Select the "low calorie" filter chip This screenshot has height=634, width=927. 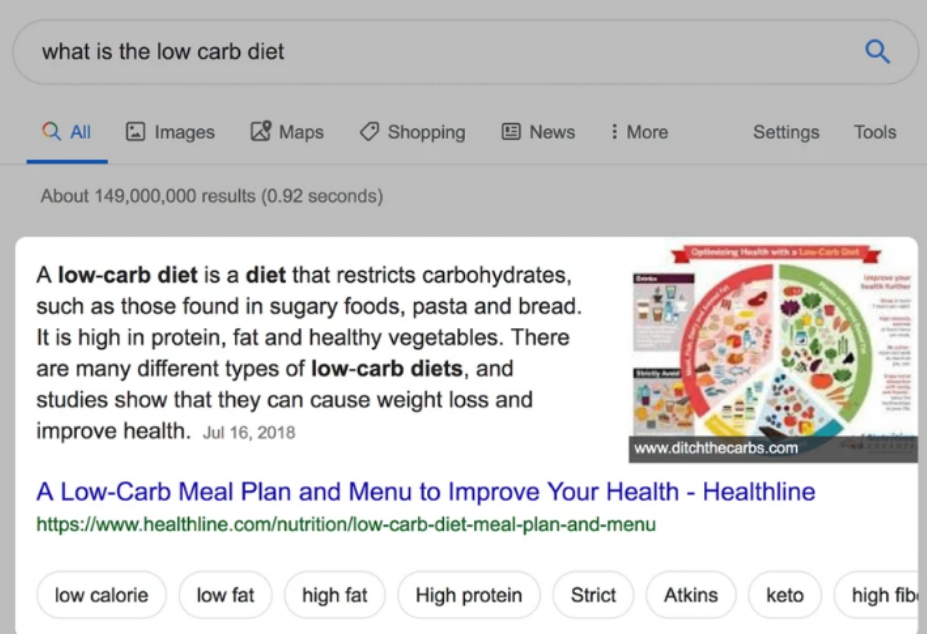[101, 596]
